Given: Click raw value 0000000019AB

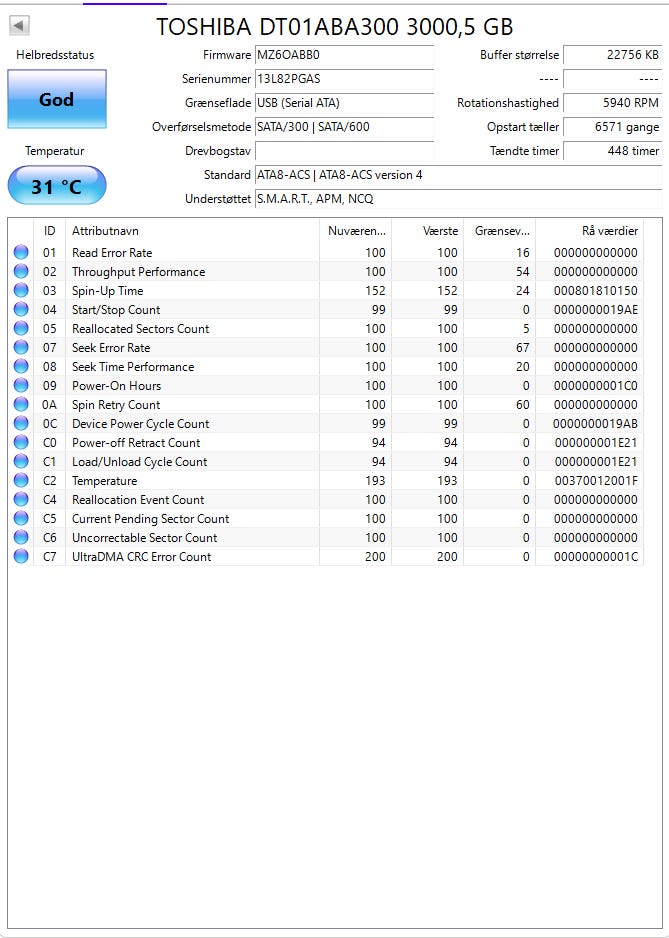Looking at the screenshot, I should coord(596,424).
